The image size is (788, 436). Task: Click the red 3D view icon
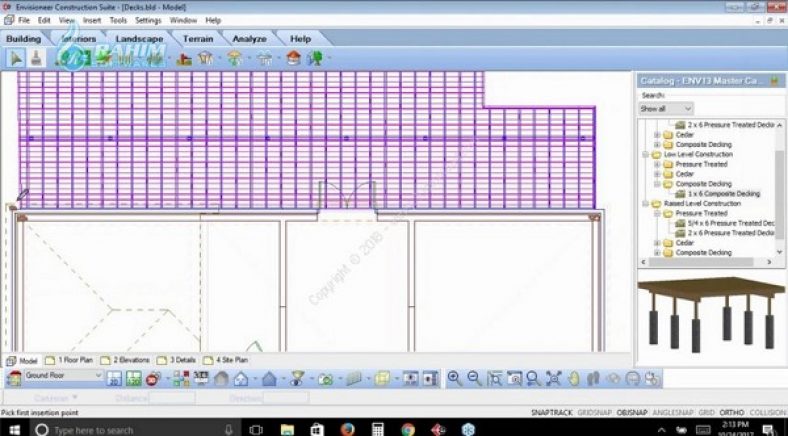pyautogui.click(x=153, y=379)
